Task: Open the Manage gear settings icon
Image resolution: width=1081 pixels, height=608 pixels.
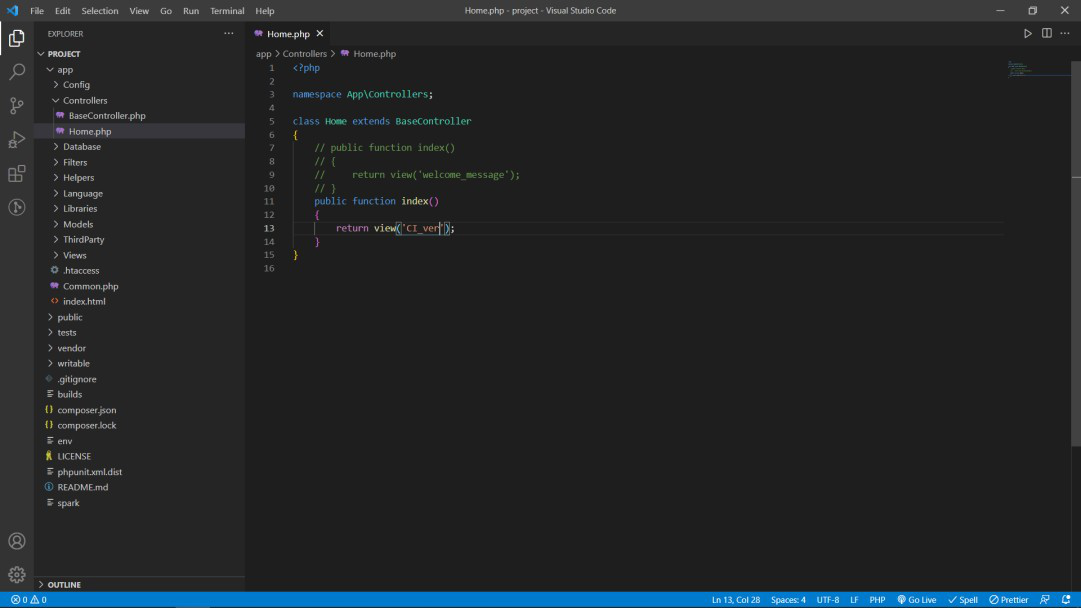Action: coord(17,575)
